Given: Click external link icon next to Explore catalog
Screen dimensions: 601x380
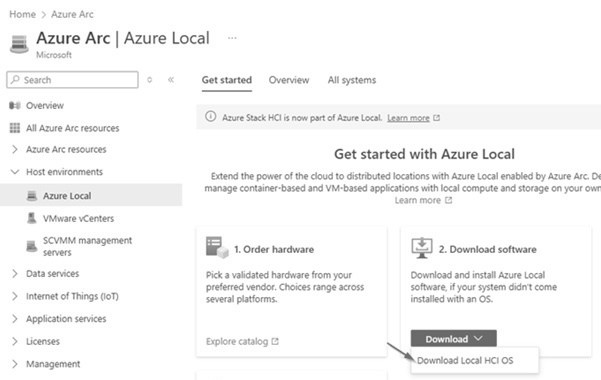Looking at the screenshot, I should pos(275,341).
